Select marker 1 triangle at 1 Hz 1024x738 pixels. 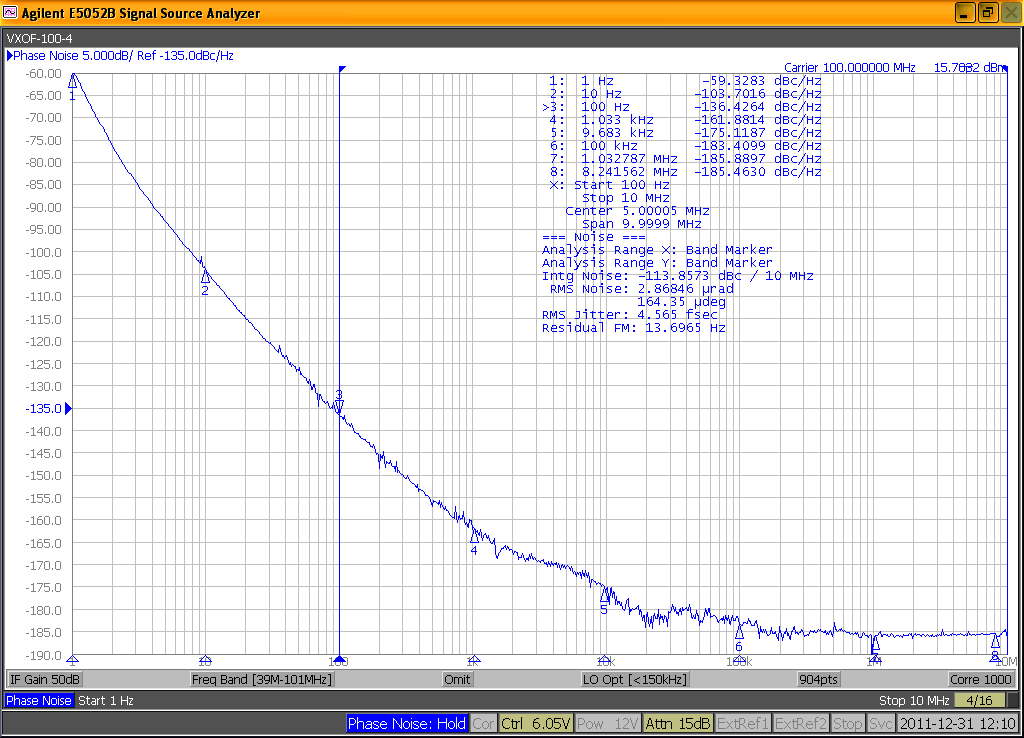tap(72, 81)
